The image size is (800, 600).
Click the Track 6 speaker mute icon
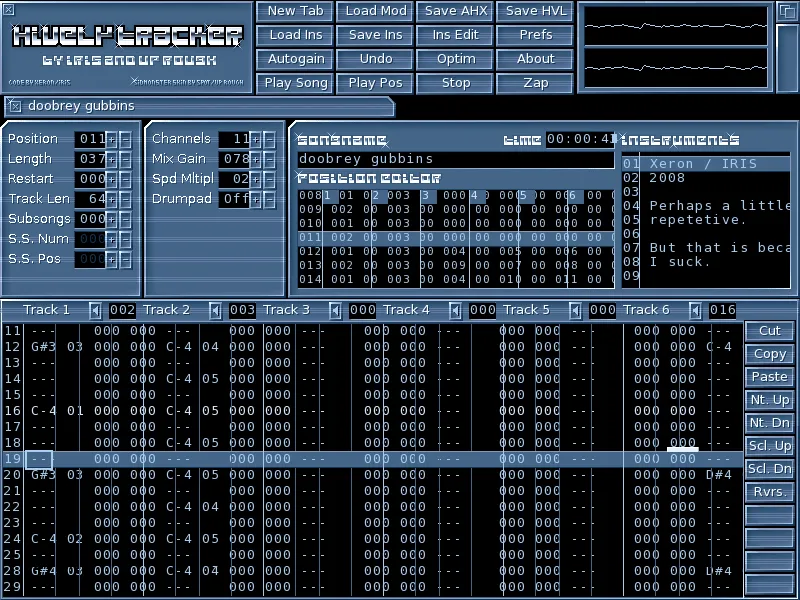pos(696,311)
